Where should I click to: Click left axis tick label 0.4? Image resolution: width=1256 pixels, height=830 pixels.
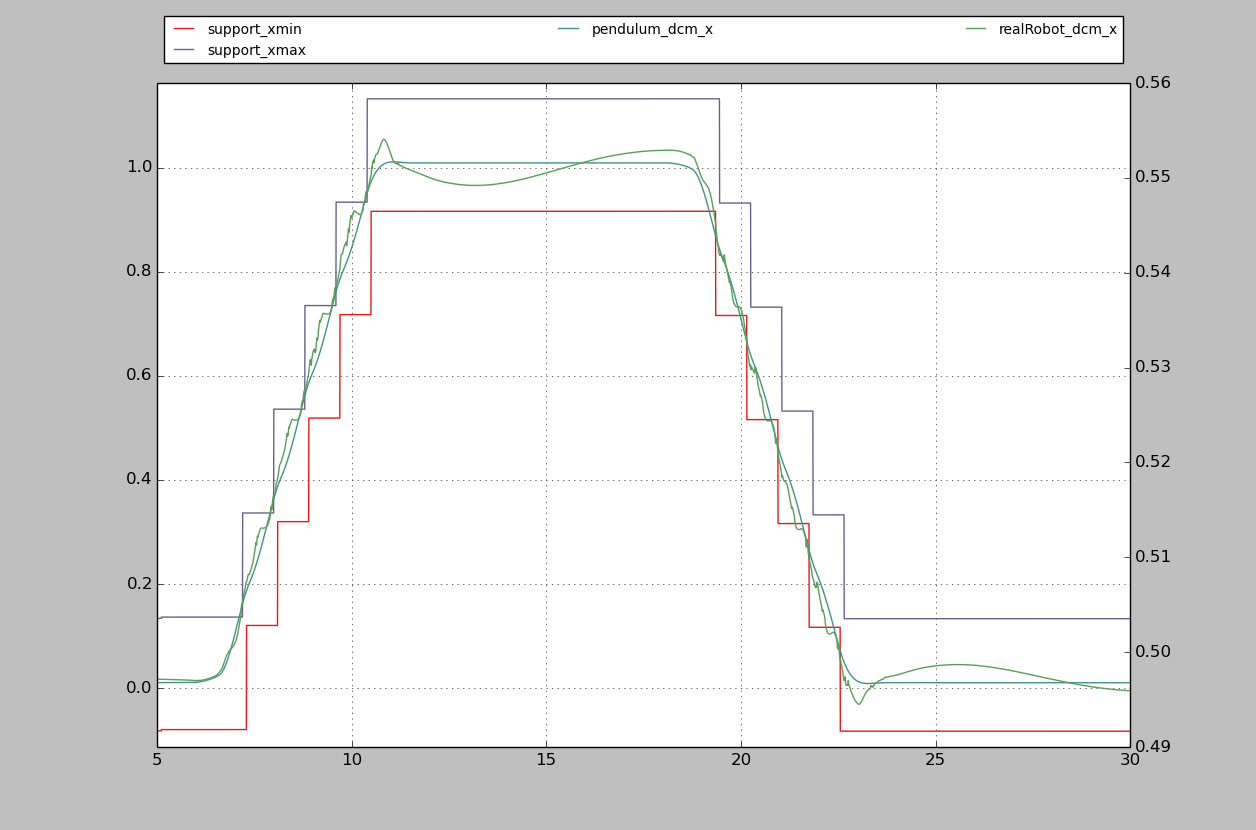point(139,479)
